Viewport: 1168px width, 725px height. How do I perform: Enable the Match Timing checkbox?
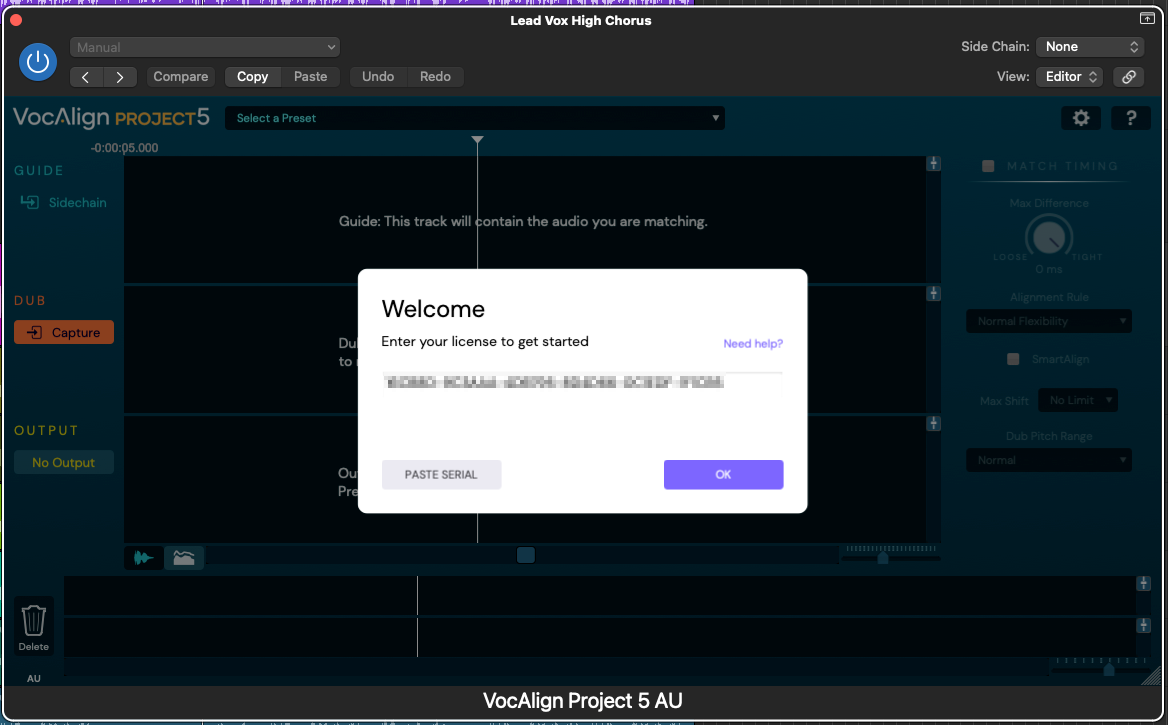988,166
